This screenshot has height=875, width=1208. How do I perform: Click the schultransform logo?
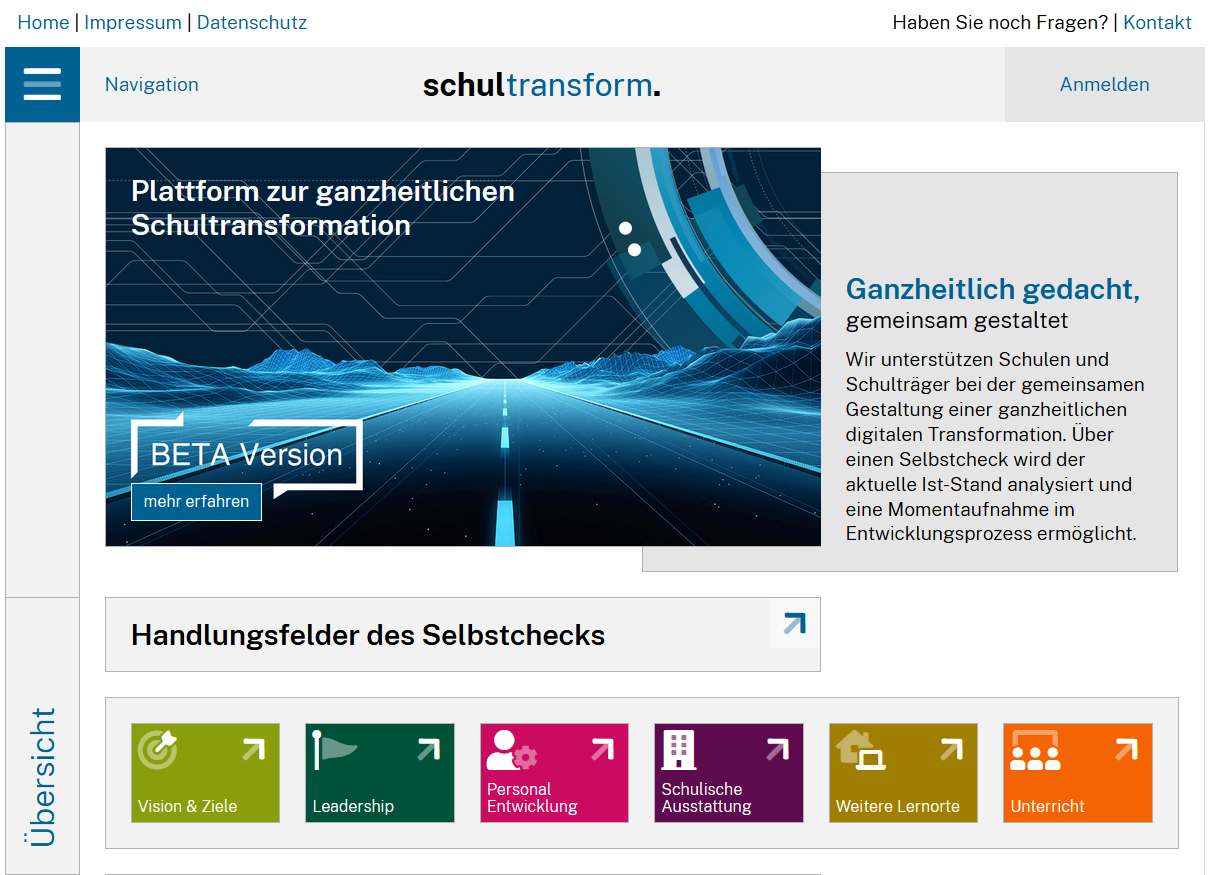541,85
